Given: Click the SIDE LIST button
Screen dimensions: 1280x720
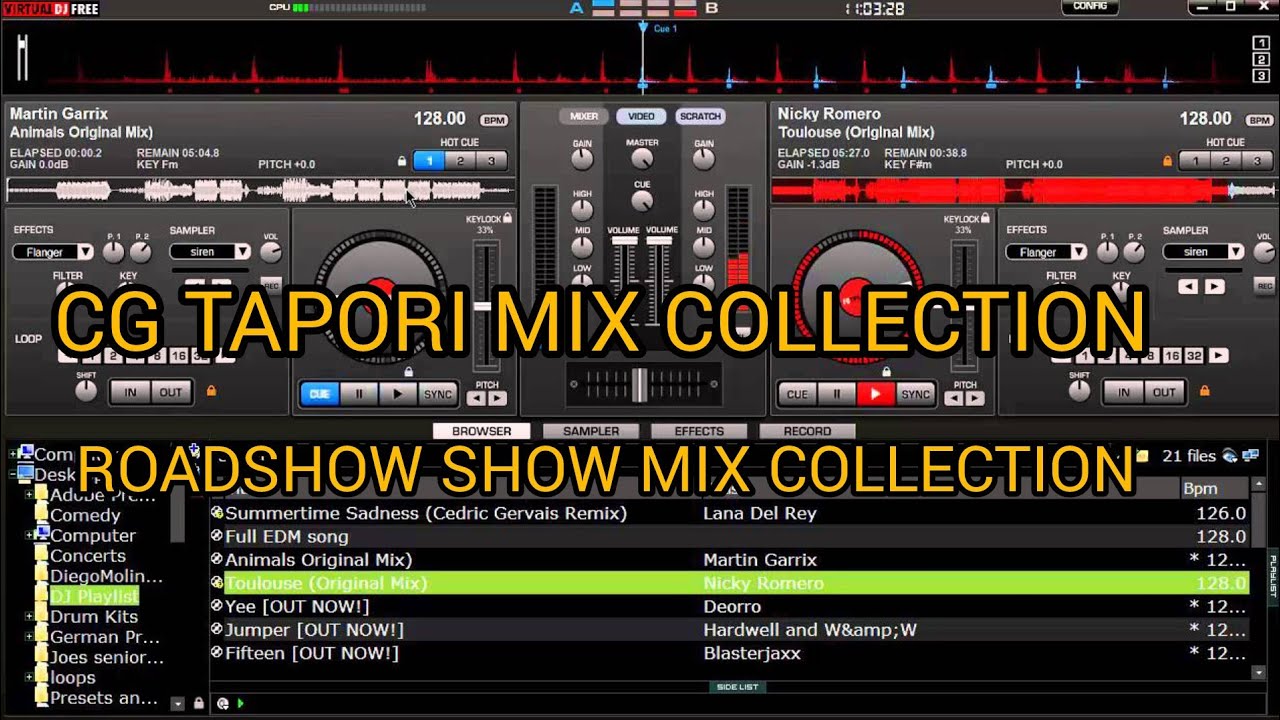Looking at the screenshot, I should pyautogui.click(x=737, y=687).
